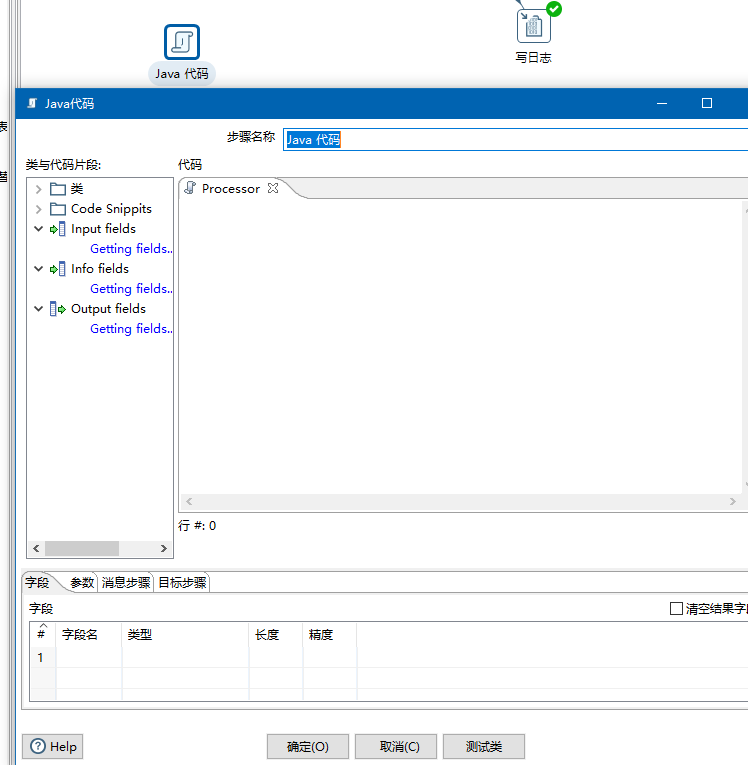The width and height of the screenshot is (748, 765).
Task: Click the 类 folder icon
Action: point(58,189)
